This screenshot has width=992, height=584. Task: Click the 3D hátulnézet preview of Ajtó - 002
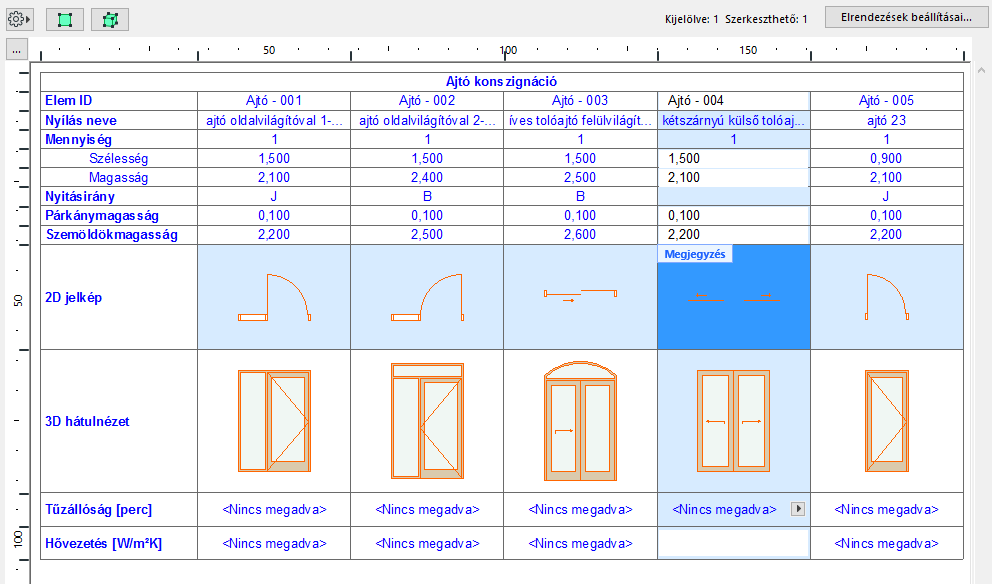click(x=425, y=420)
